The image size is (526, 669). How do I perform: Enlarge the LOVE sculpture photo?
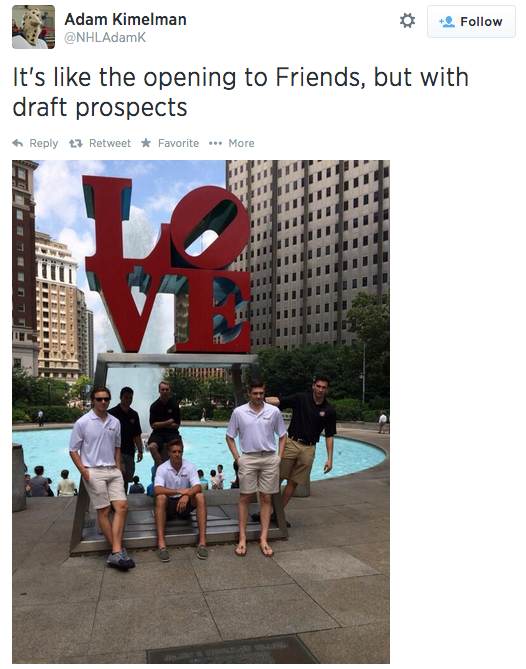click(201, 412)
